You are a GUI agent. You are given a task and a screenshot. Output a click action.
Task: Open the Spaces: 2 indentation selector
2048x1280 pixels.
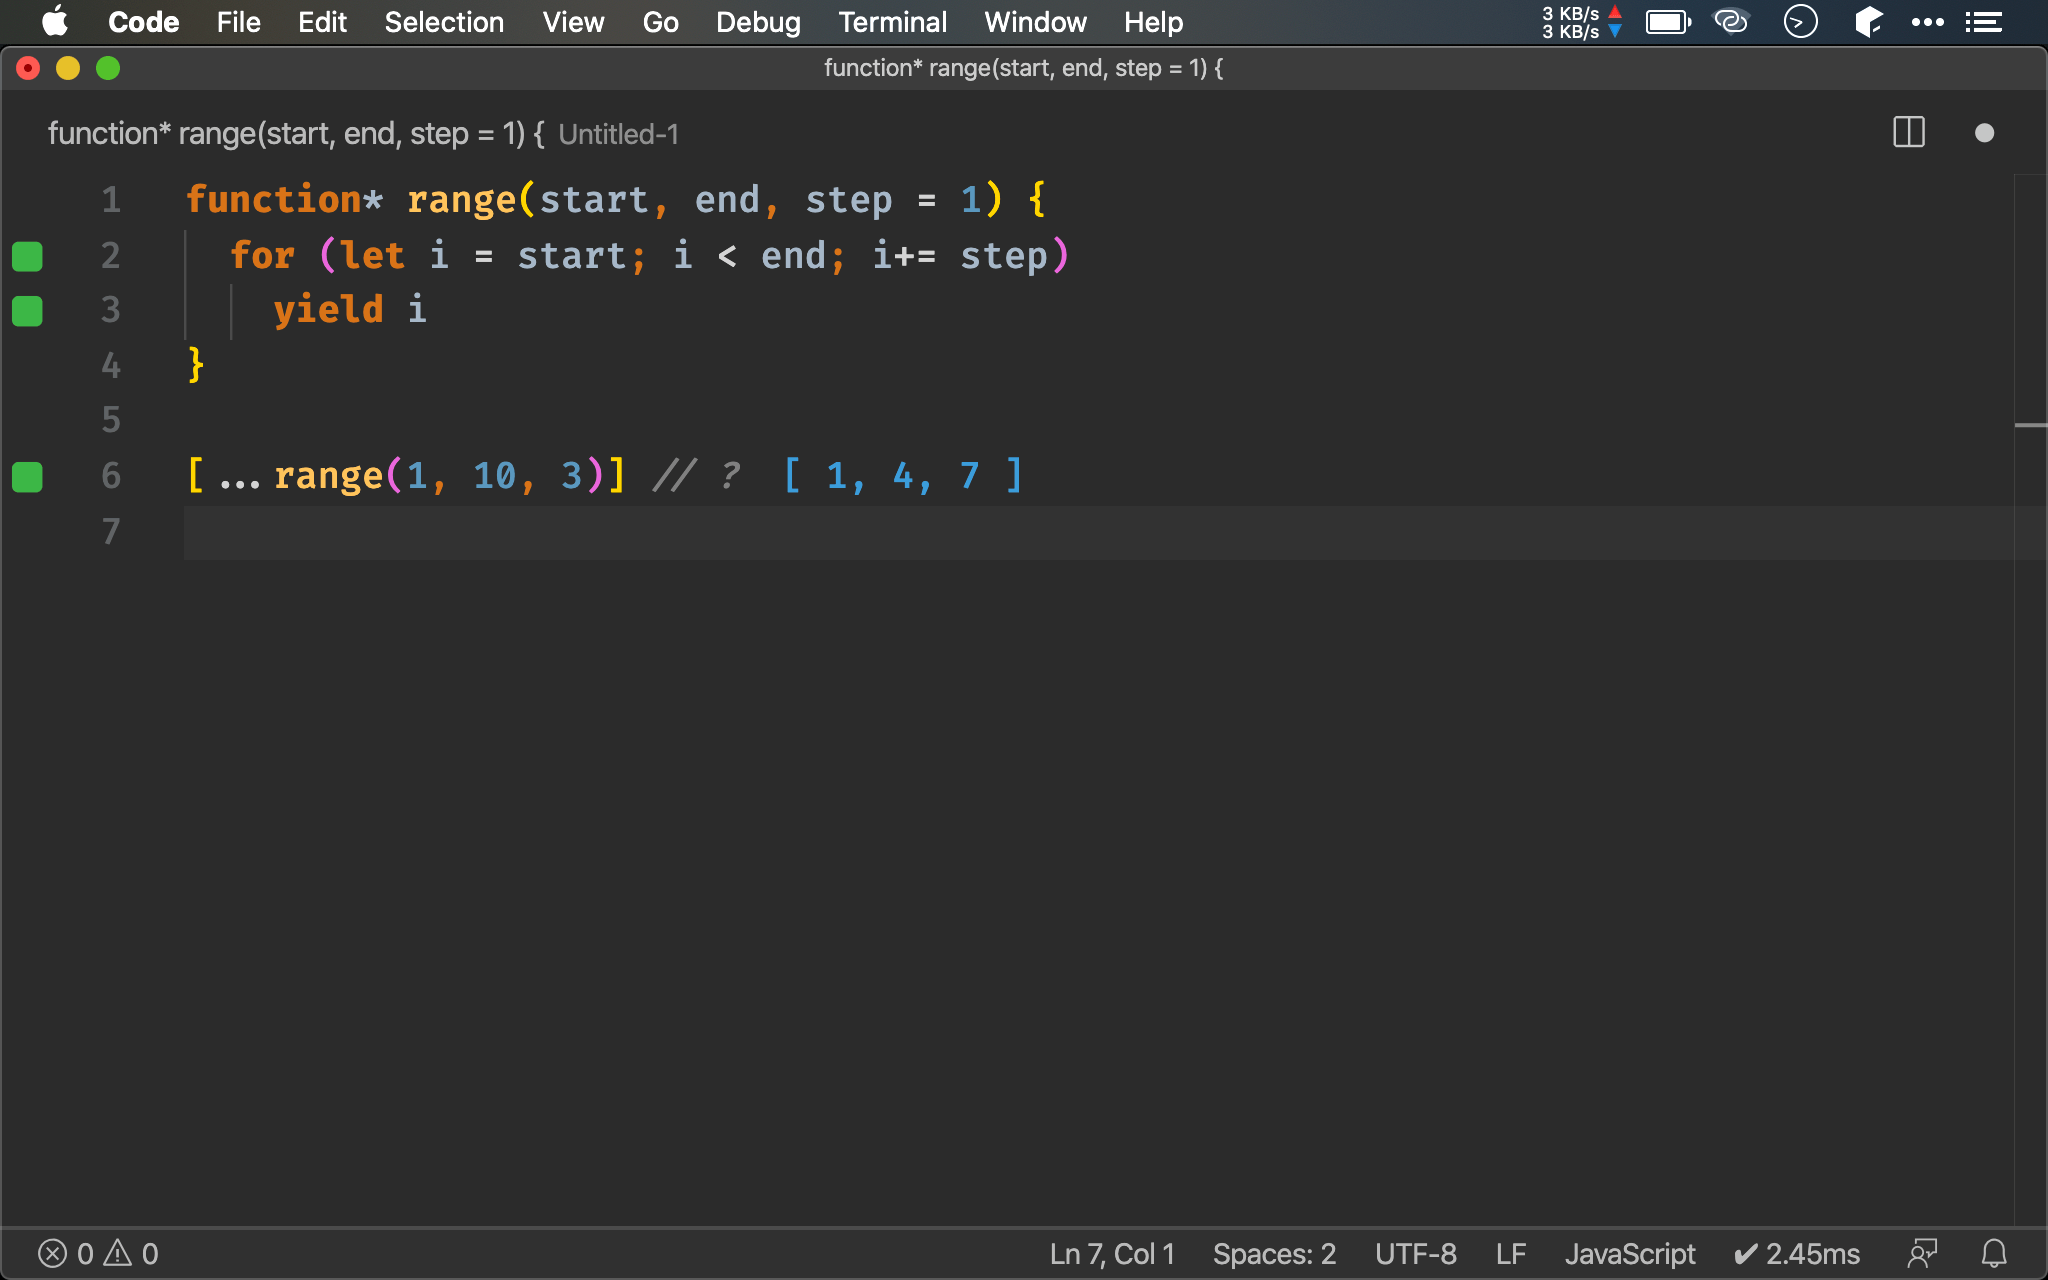(1274, 1253)
